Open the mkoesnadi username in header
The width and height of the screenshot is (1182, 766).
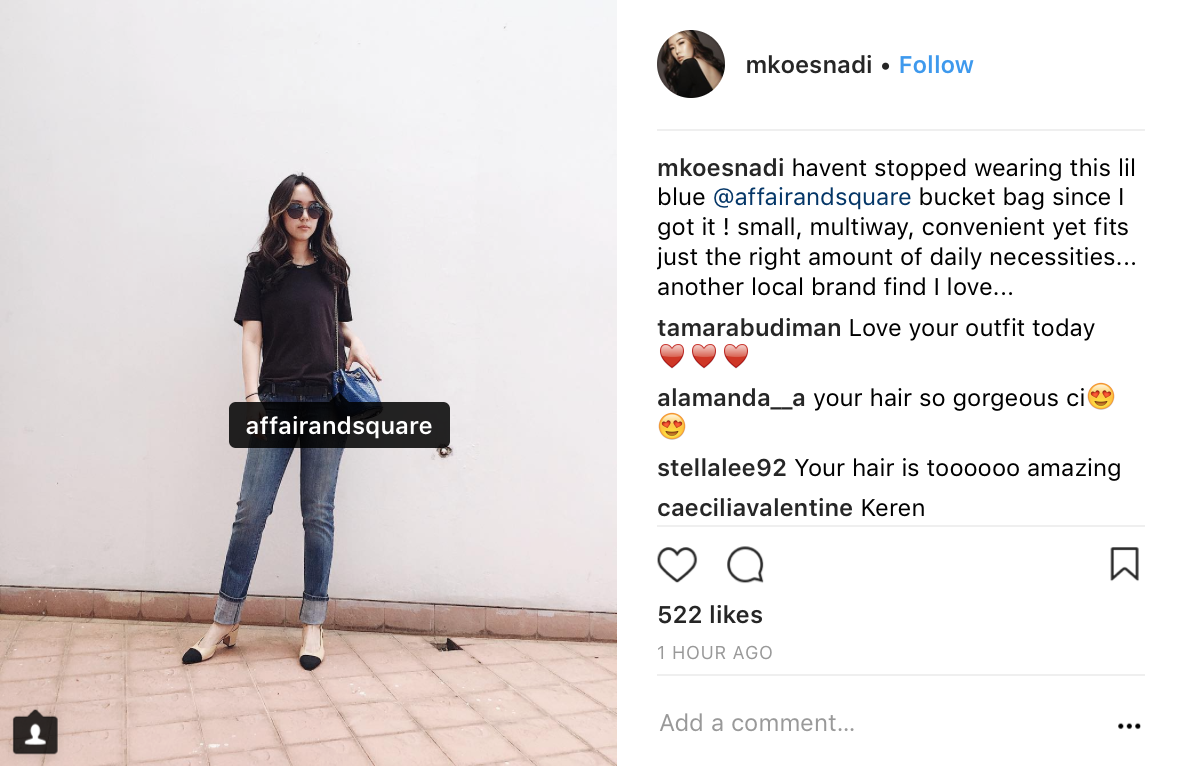point(808,65)
